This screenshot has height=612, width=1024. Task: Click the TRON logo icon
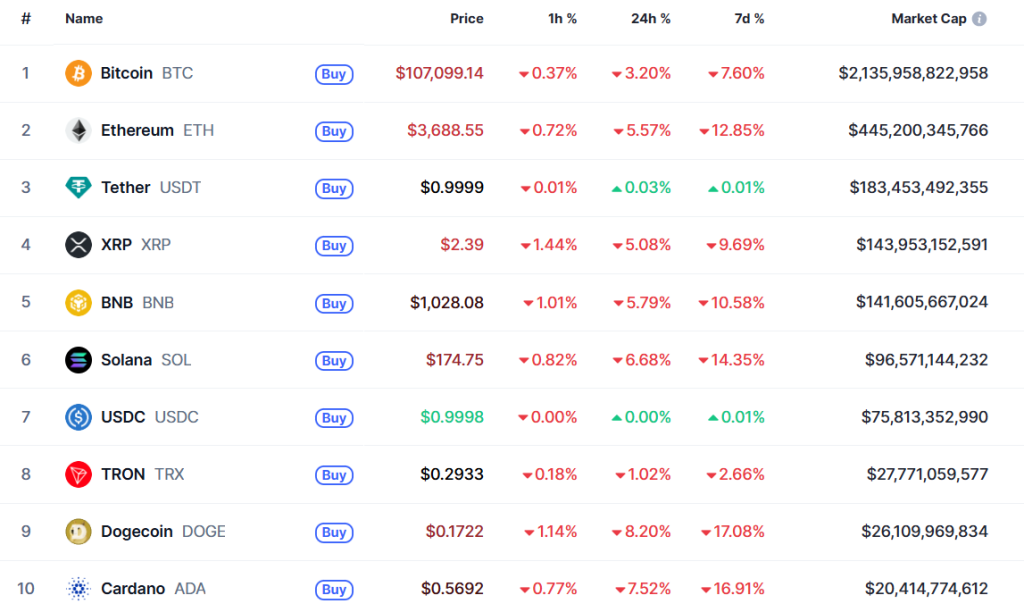point(78,474)
